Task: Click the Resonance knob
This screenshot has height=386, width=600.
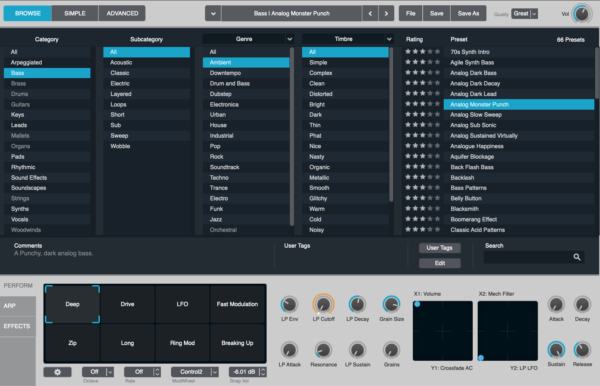Action: coord(323,350)
